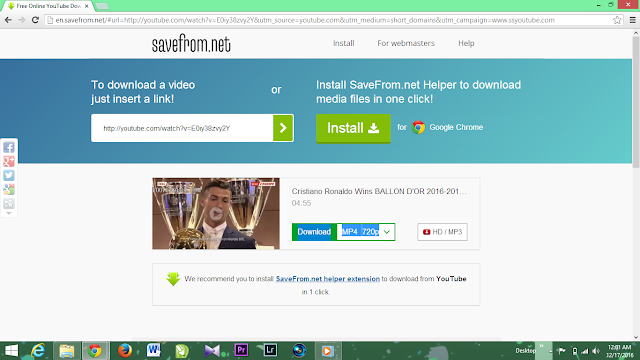640x360 pixels.
Task: Open the Help menu item
Action: pos(466,43)
